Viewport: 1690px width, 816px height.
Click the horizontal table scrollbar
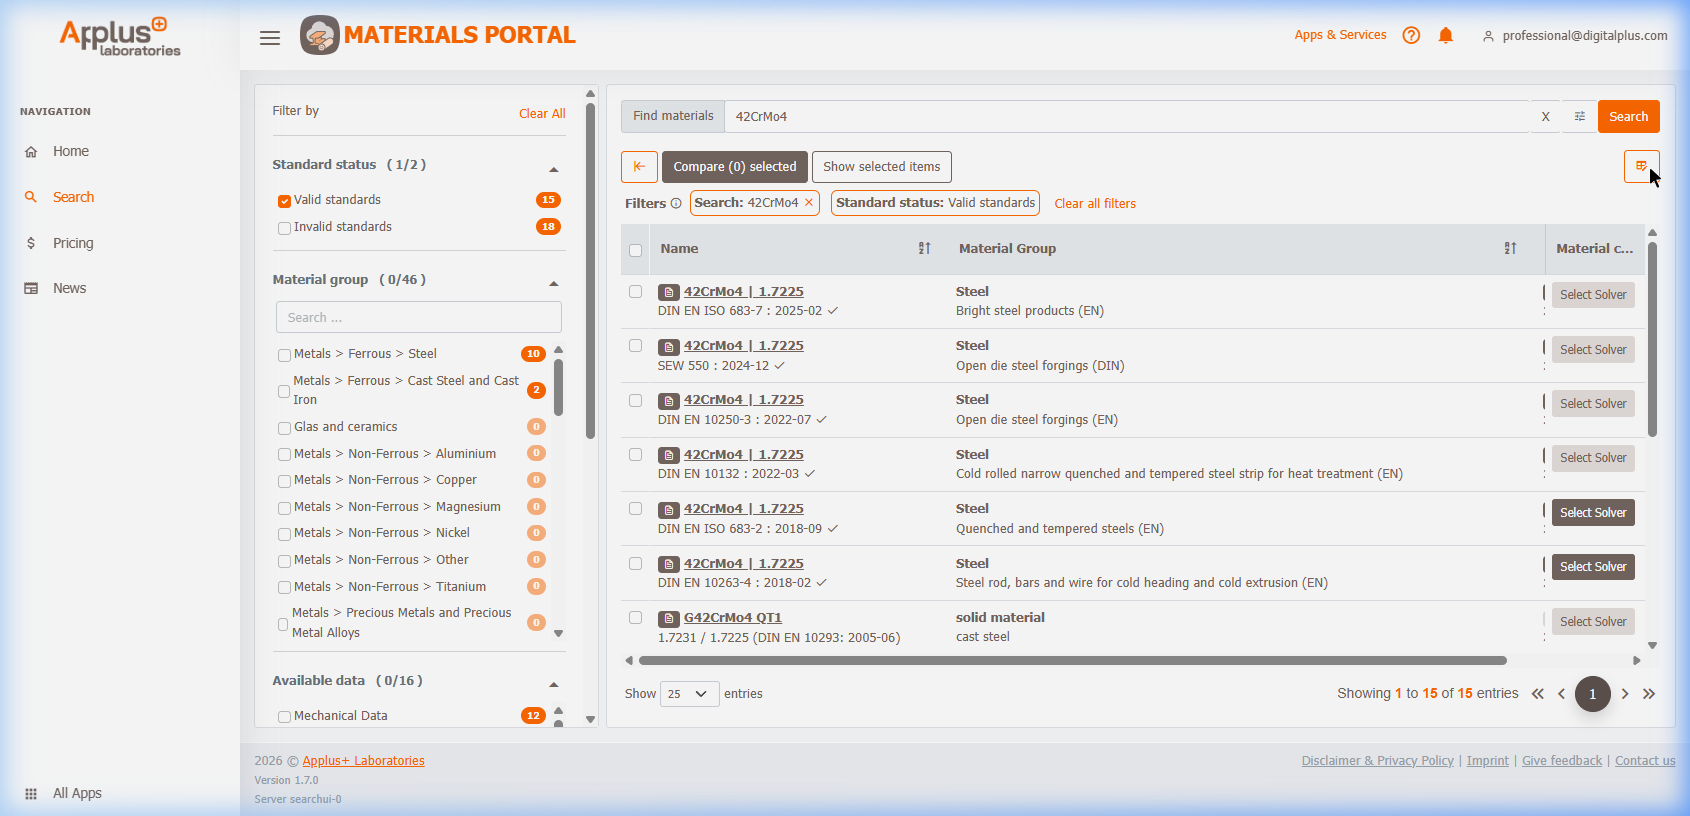1072,660
